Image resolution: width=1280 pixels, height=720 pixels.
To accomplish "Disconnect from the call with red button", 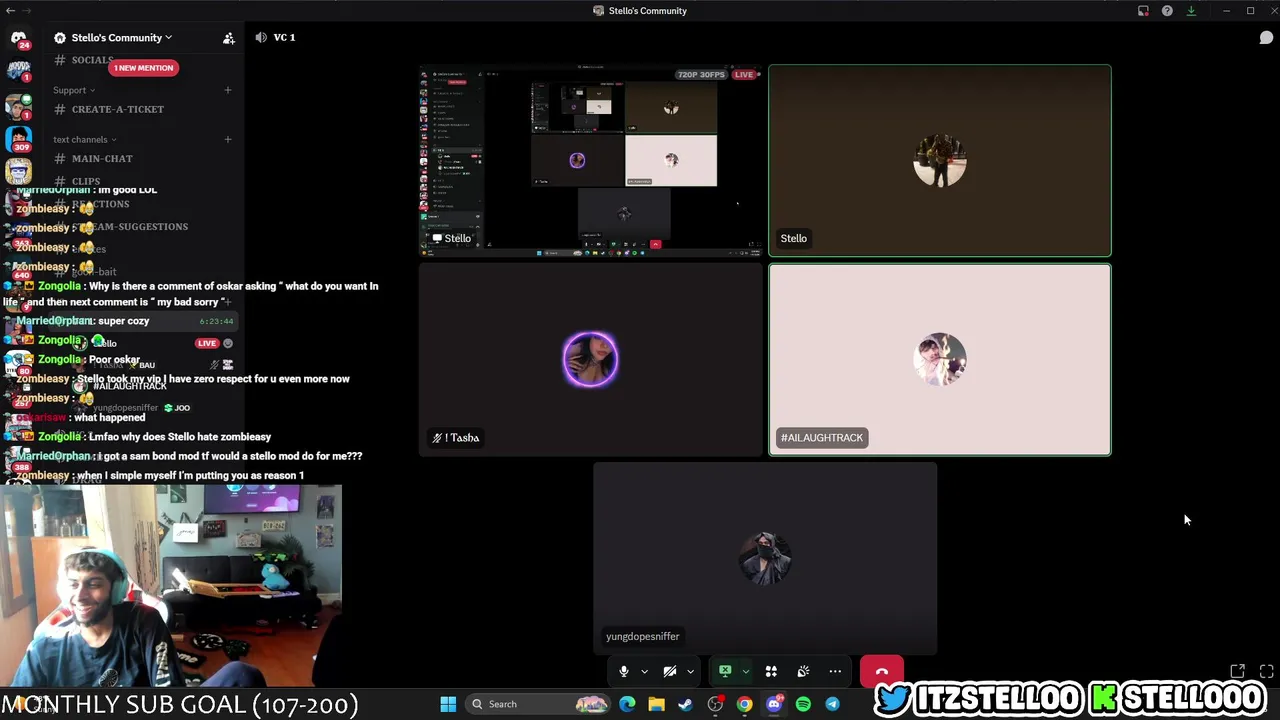I will point(881,671).
